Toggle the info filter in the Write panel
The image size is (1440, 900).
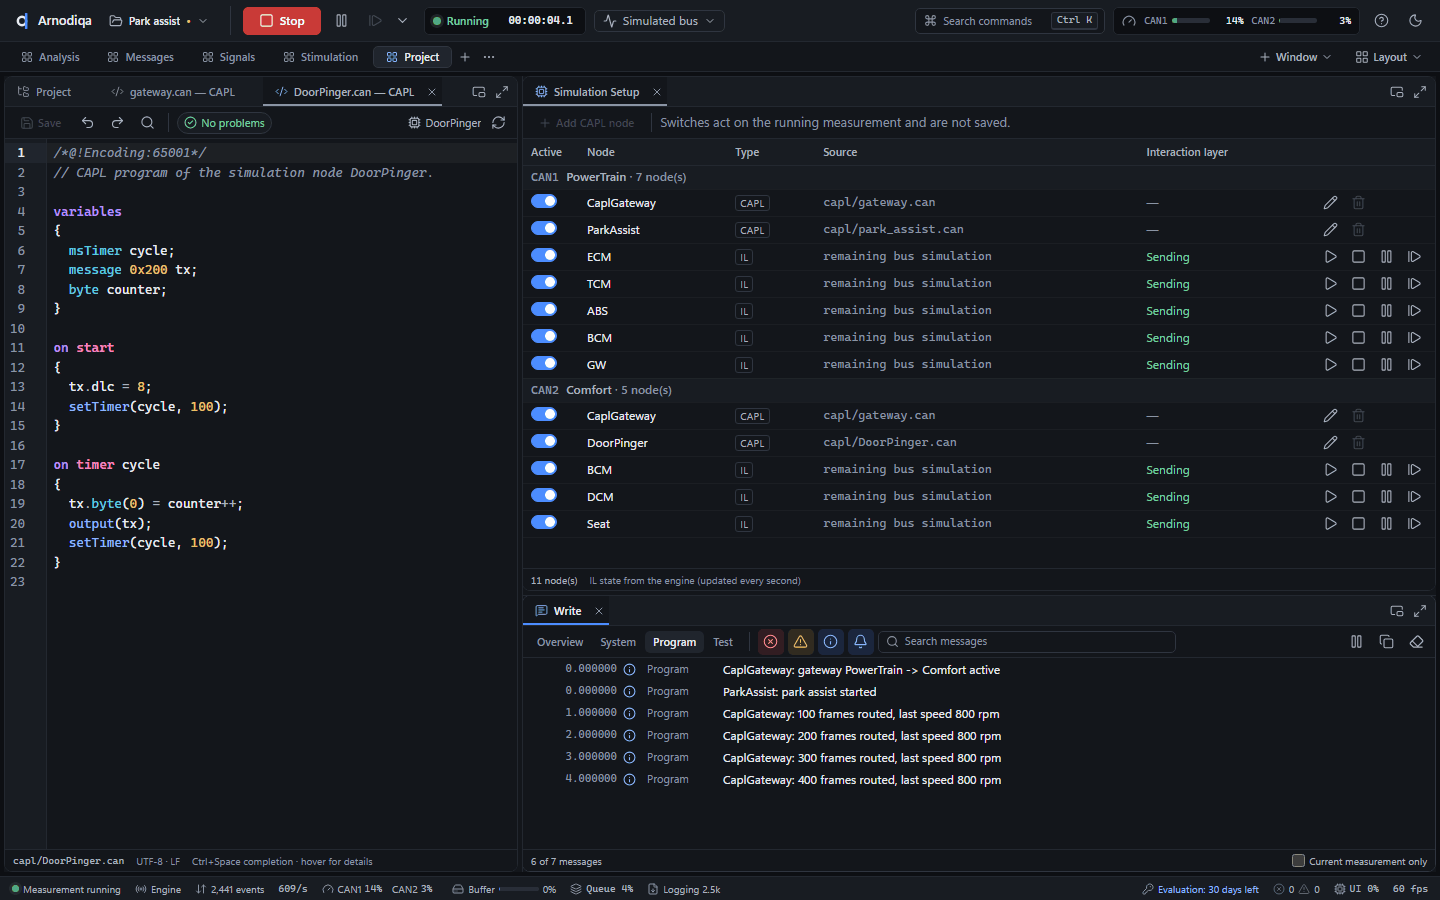coord(830,642)
